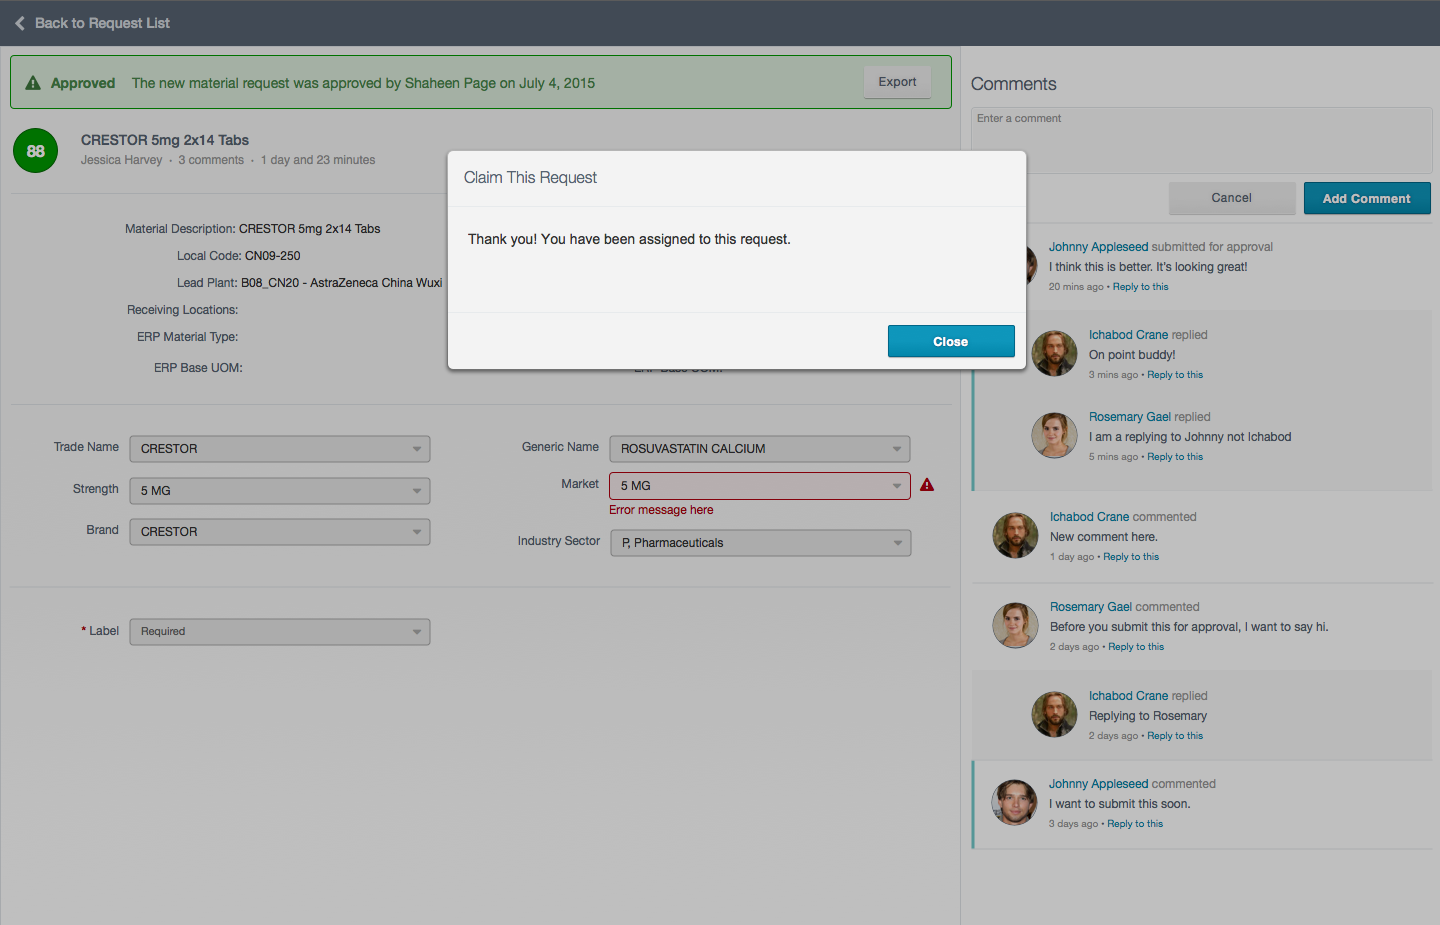Click Ichabod Crane's avatar on 'New comment here'
This screenshot has width=1440, height=925.
click(x=1015, y=536)
